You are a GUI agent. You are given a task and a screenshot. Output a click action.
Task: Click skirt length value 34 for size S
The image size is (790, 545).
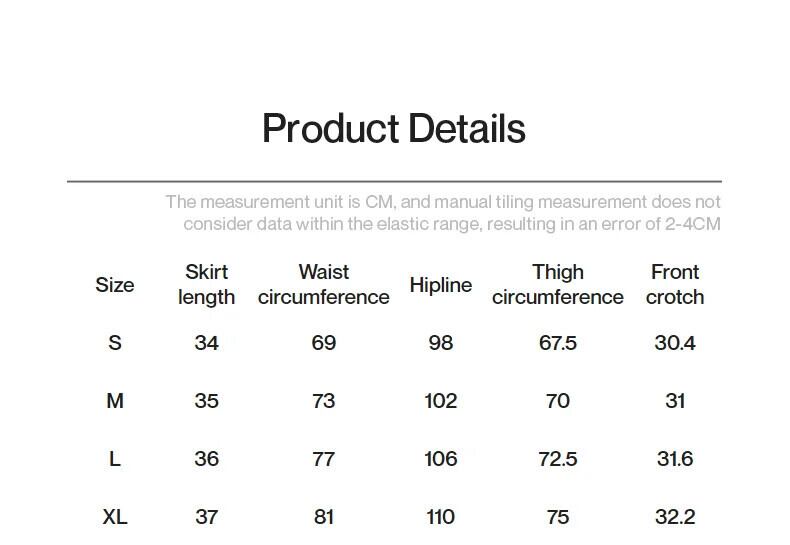pyautogui.click(x=207, y=343)
